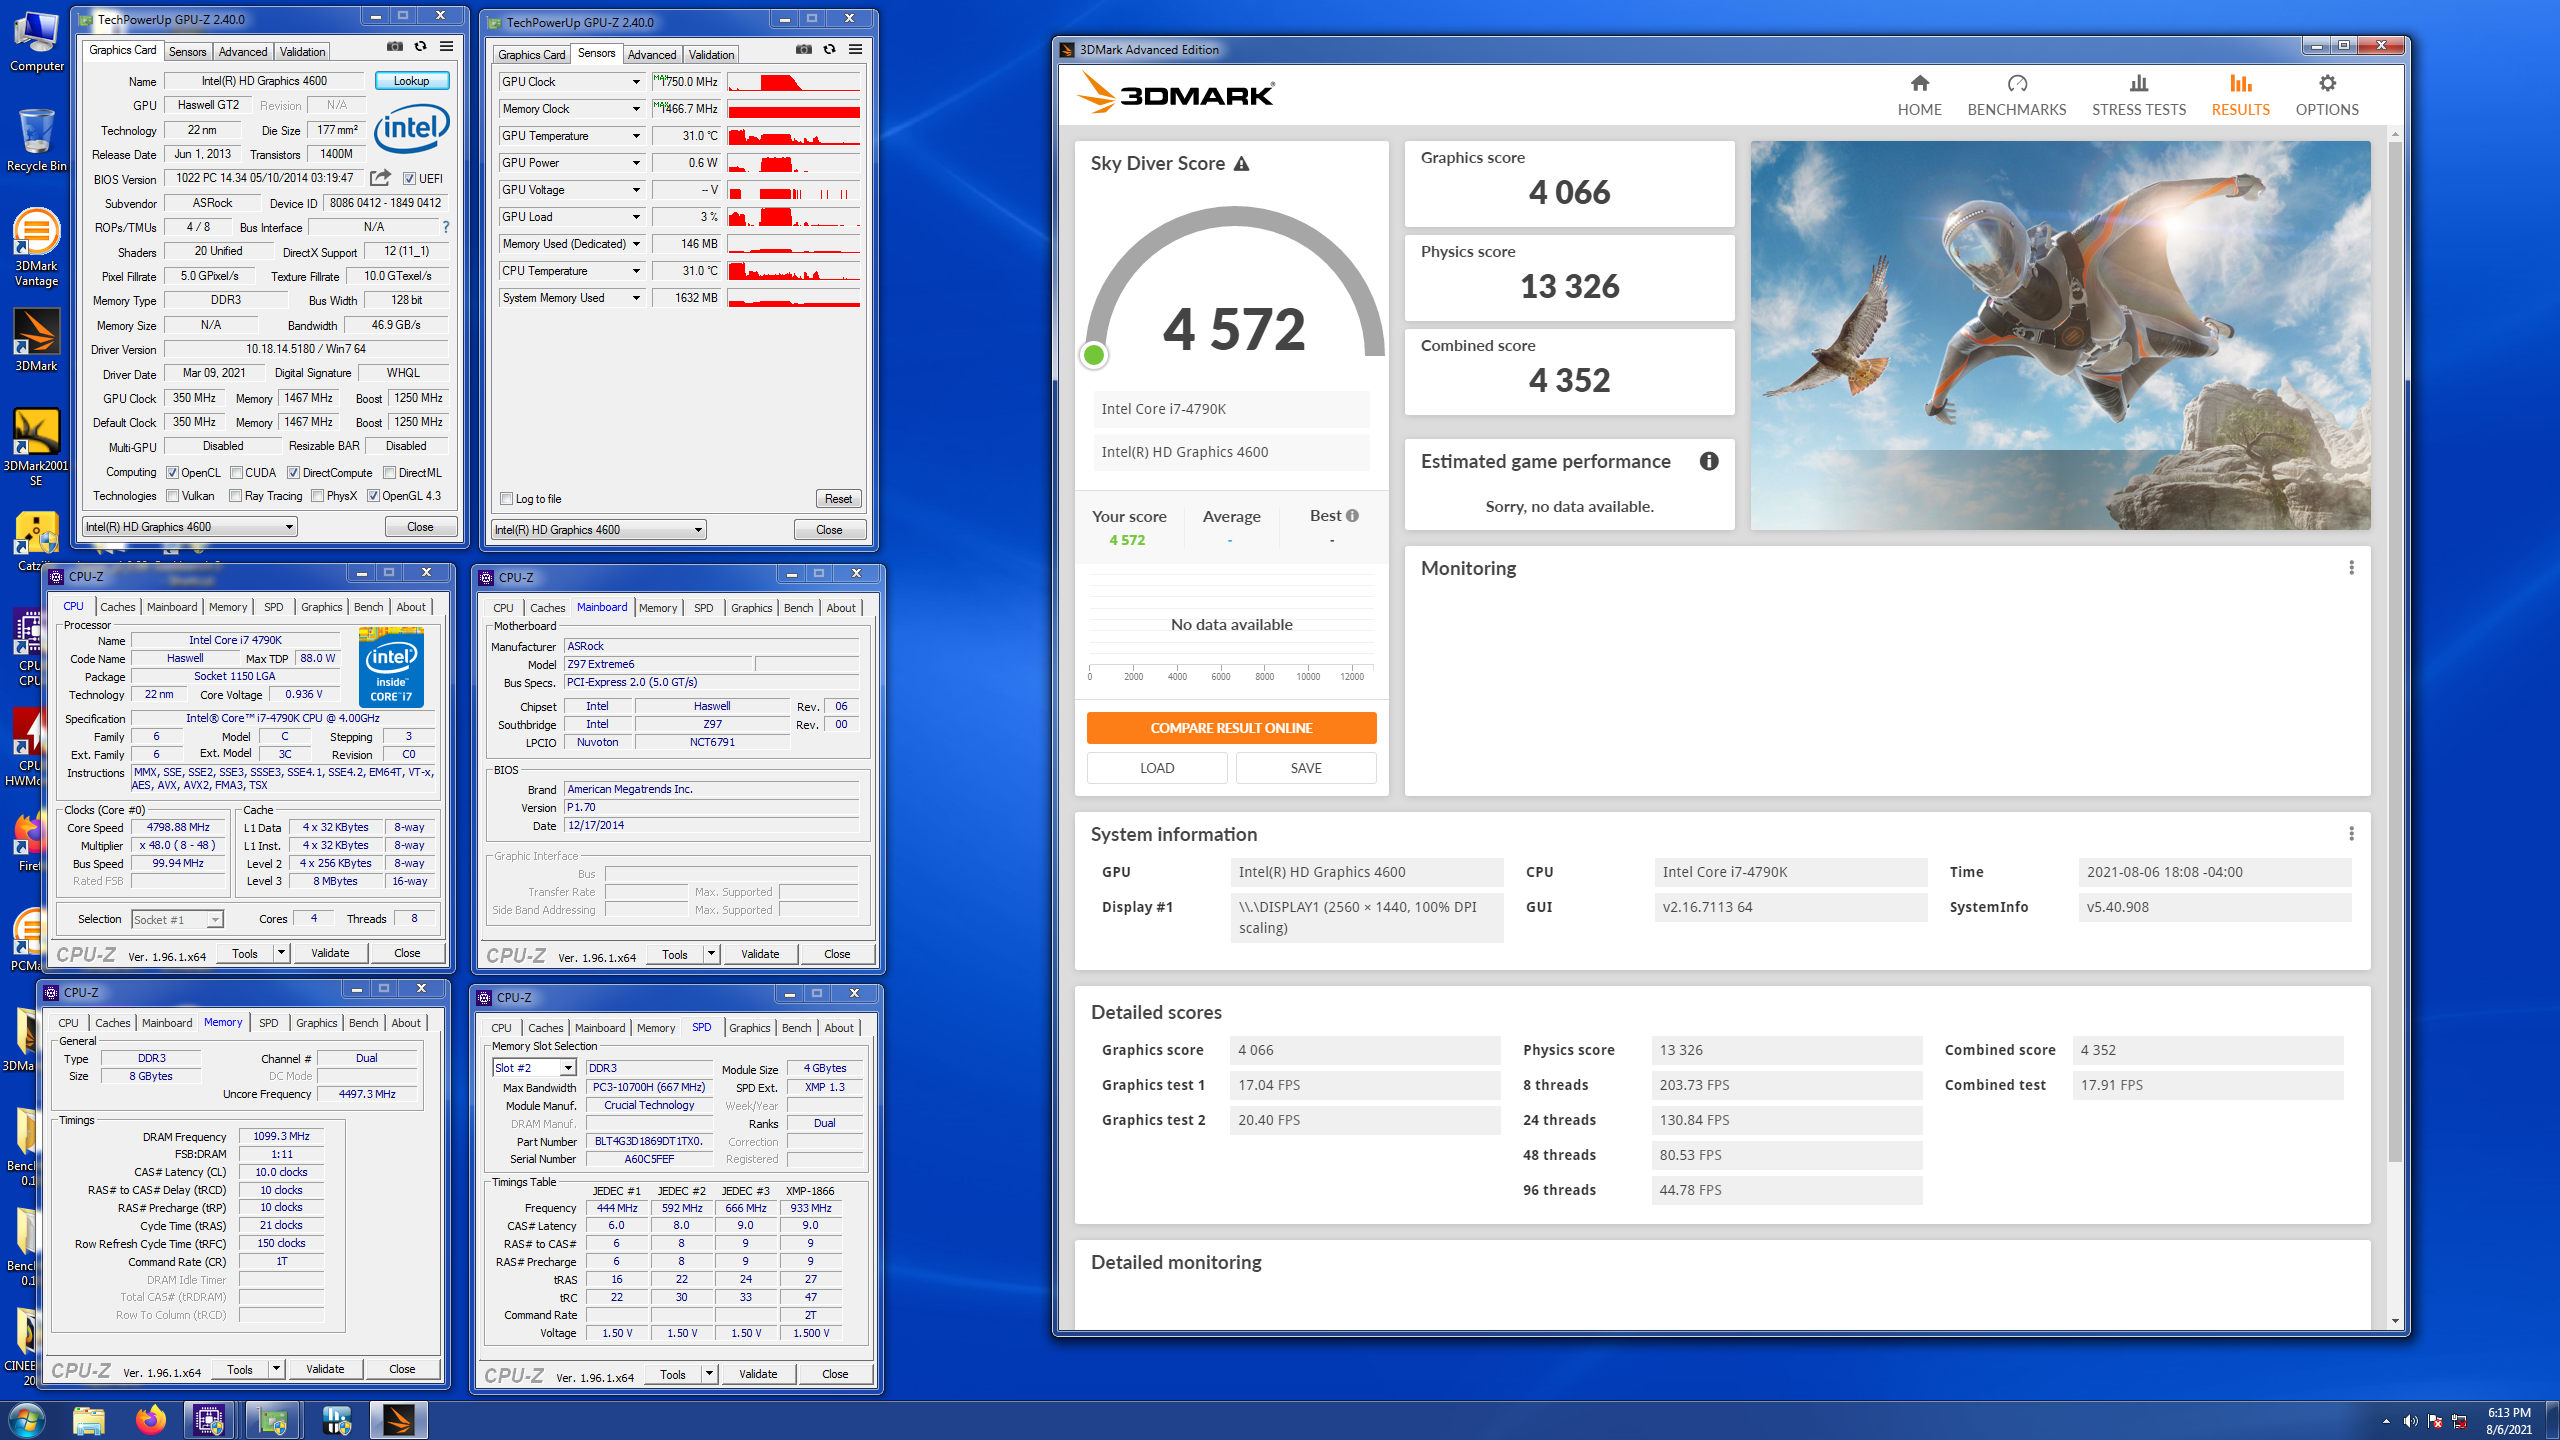Click the LOAD button in 3DMark

[x=1157, y=768]
